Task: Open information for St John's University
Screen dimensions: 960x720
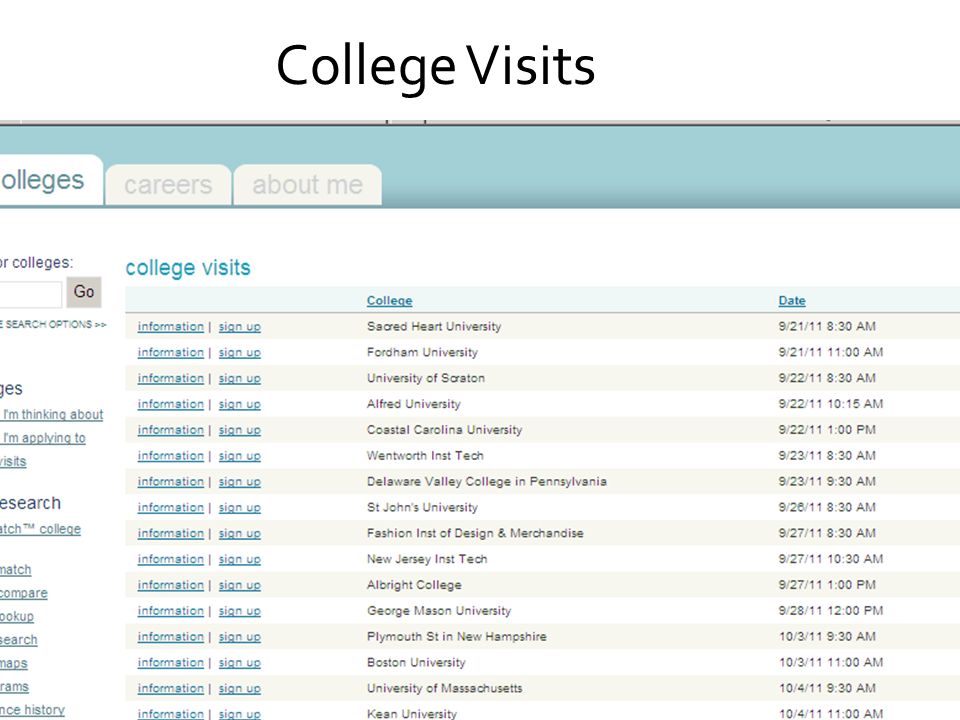Action: (x=171, y=507)
